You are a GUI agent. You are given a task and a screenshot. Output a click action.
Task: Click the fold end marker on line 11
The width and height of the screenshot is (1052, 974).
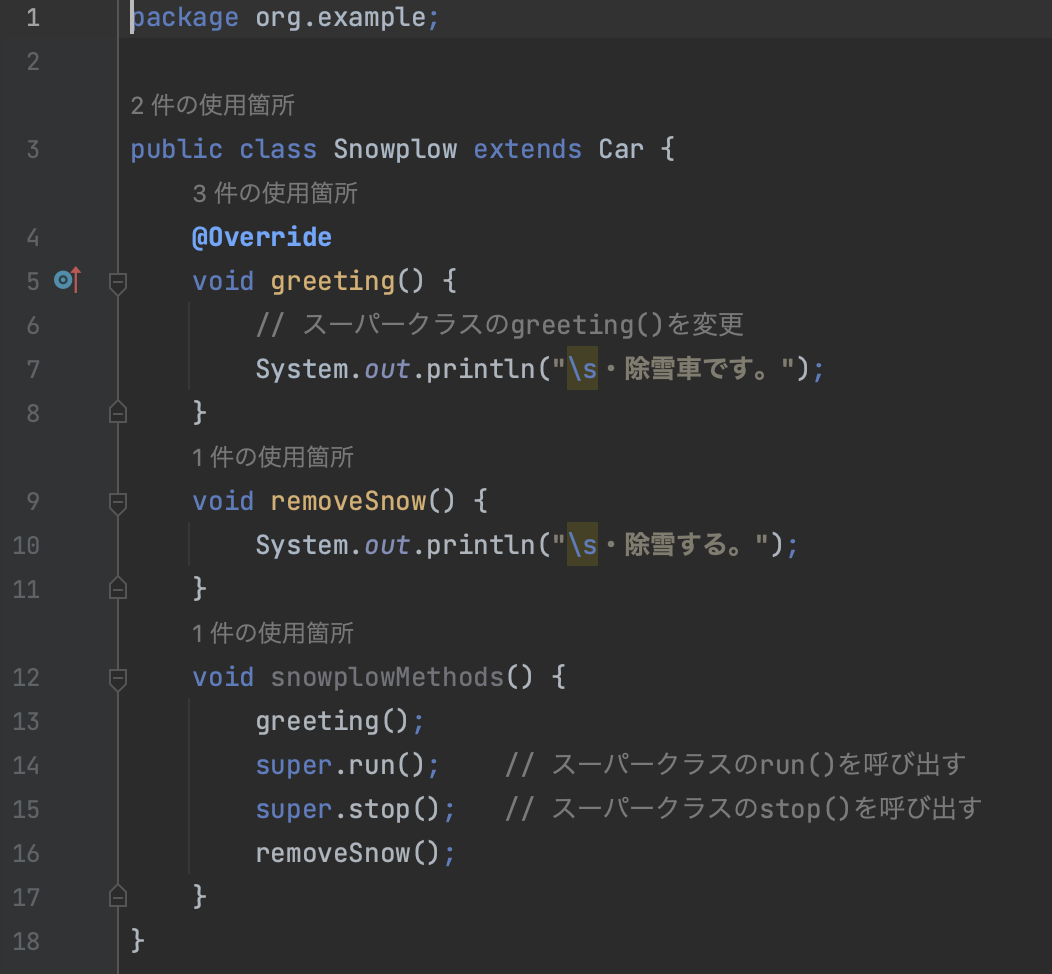(118, 589)
